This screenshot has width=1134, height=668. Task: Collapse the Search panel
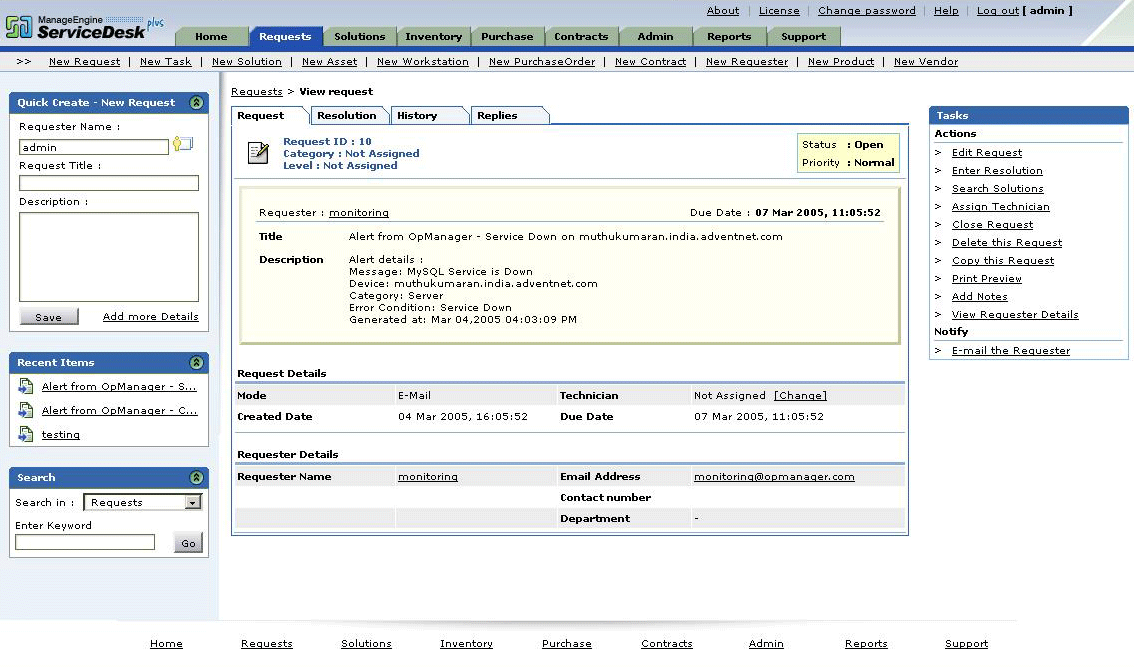(196, 477)
